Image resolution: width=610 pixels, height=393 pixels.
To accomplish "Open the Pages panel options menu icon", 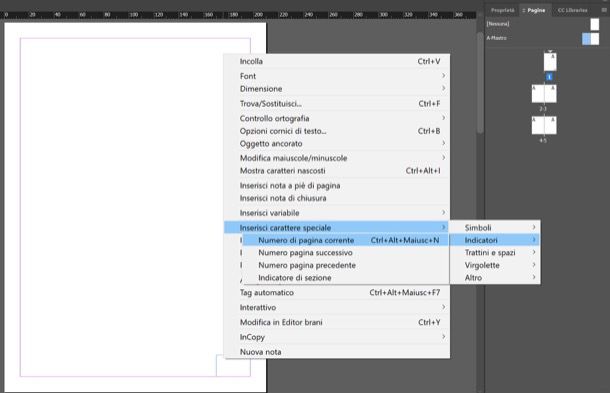I will click(604, 10).
